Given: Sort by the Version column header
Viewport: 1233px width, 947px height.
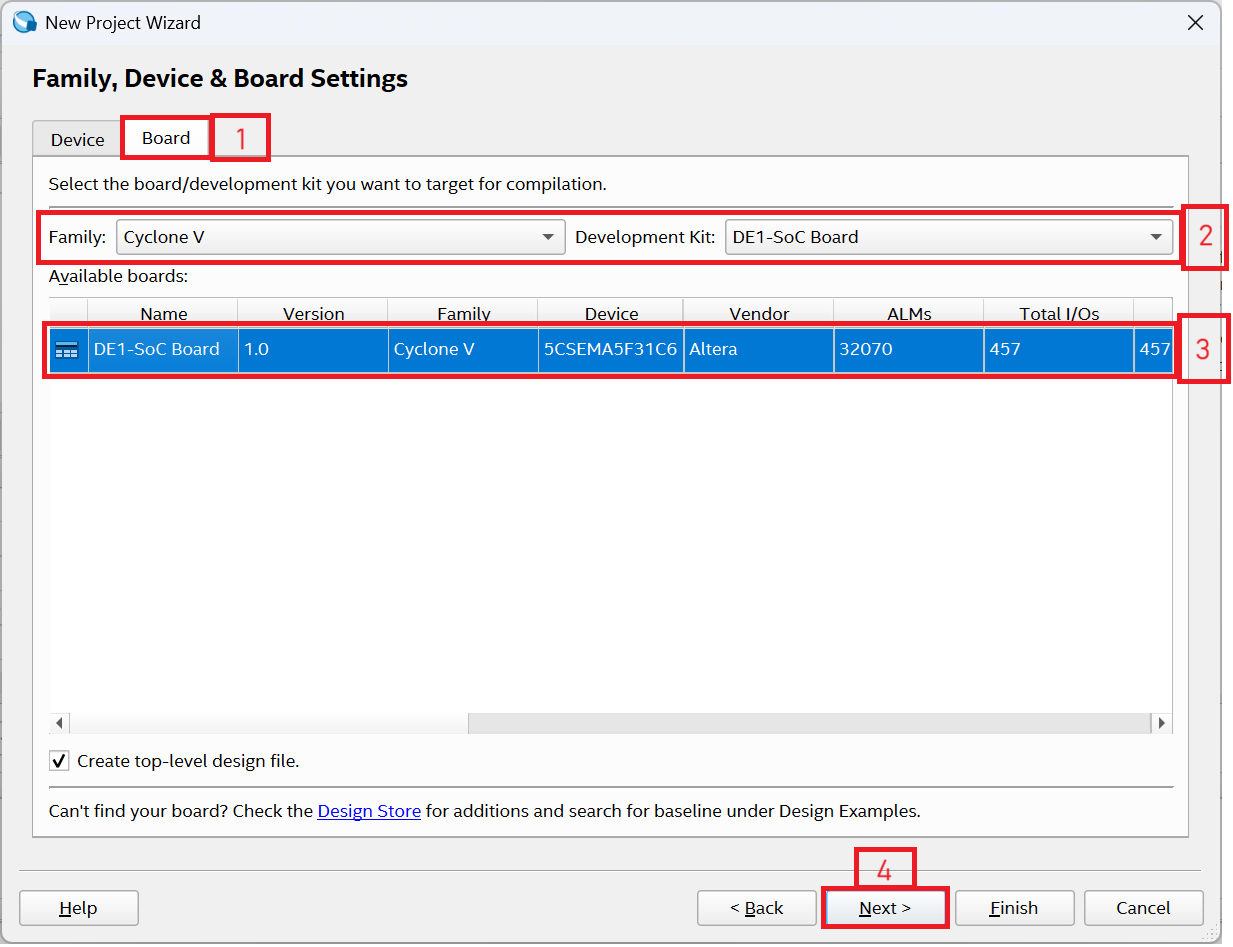Looking at the screenshot, I should point(313,313).
